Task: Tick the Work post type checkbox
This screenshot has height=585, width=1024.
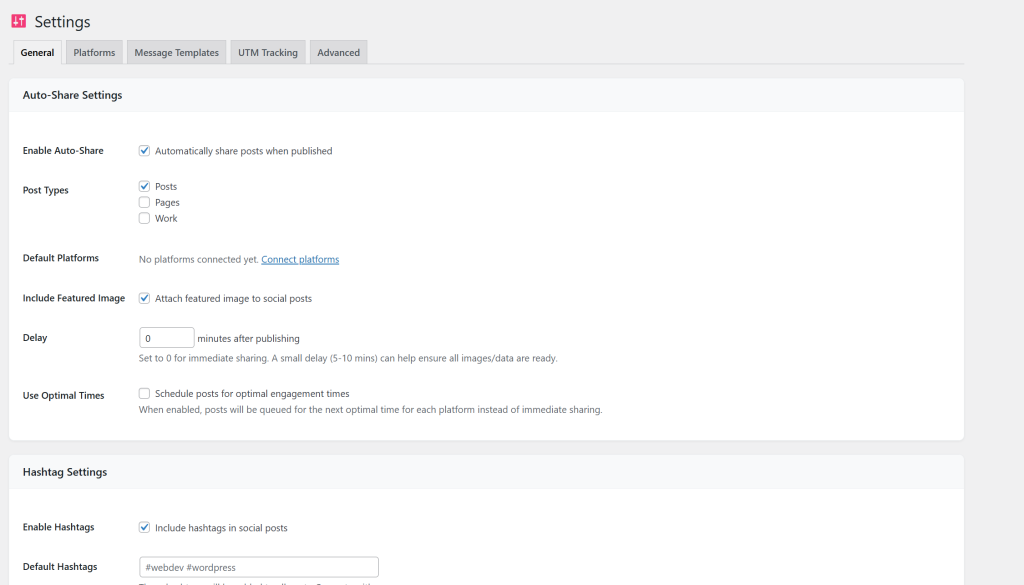Action: 145,219
